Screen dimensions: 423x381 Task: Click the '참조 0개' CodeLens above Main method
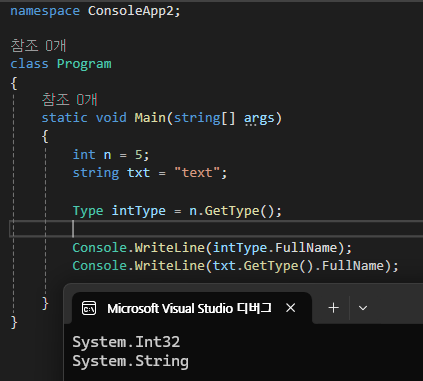pyautogui.click(x=69, y=100)
